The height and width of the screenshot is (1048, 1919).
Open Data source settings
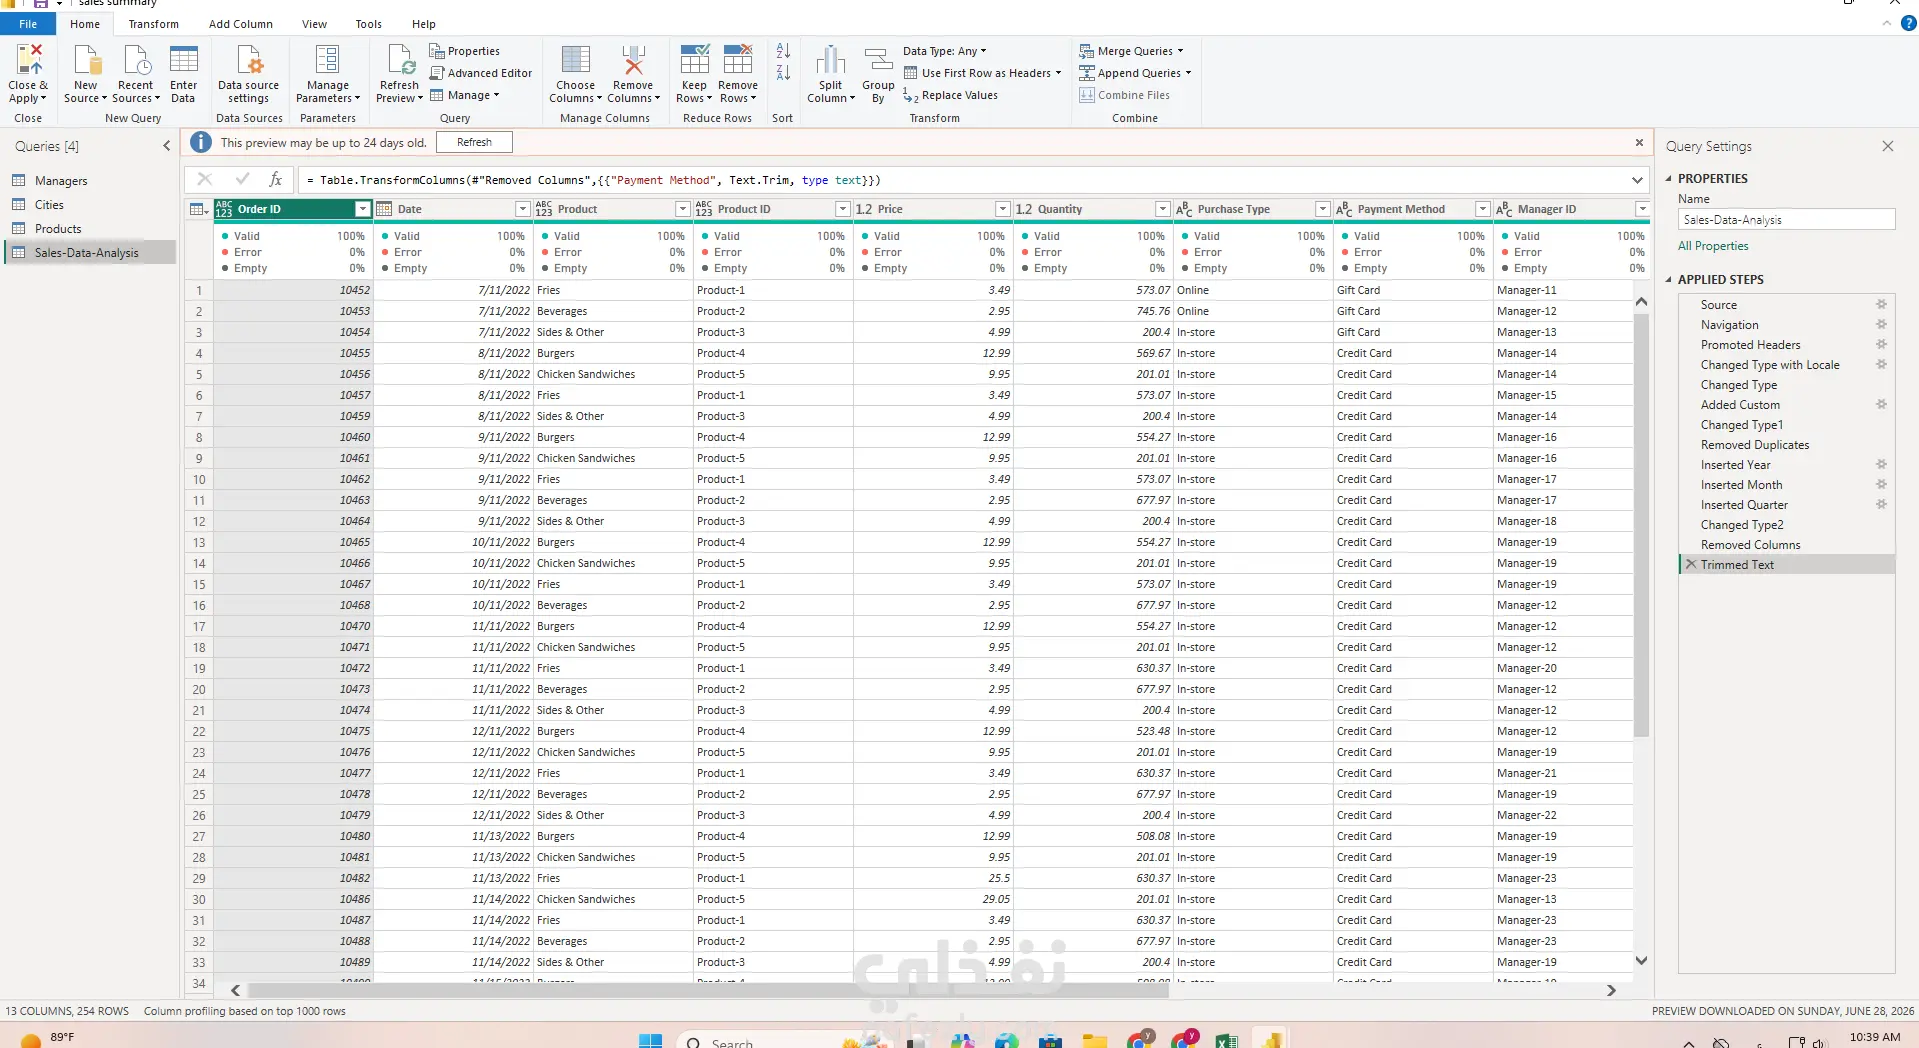(x=248, y=74)
